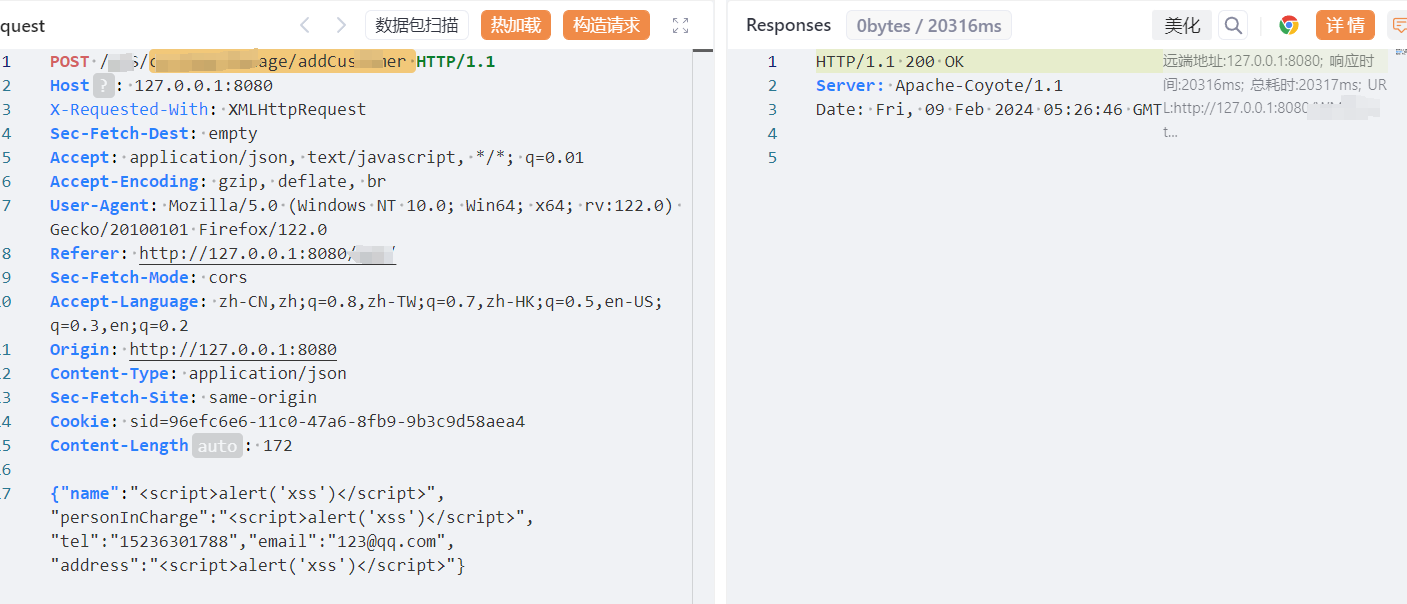
Task: Click the Sec-Fetch-Dest: empty line
Action: (x=154, y=133)
